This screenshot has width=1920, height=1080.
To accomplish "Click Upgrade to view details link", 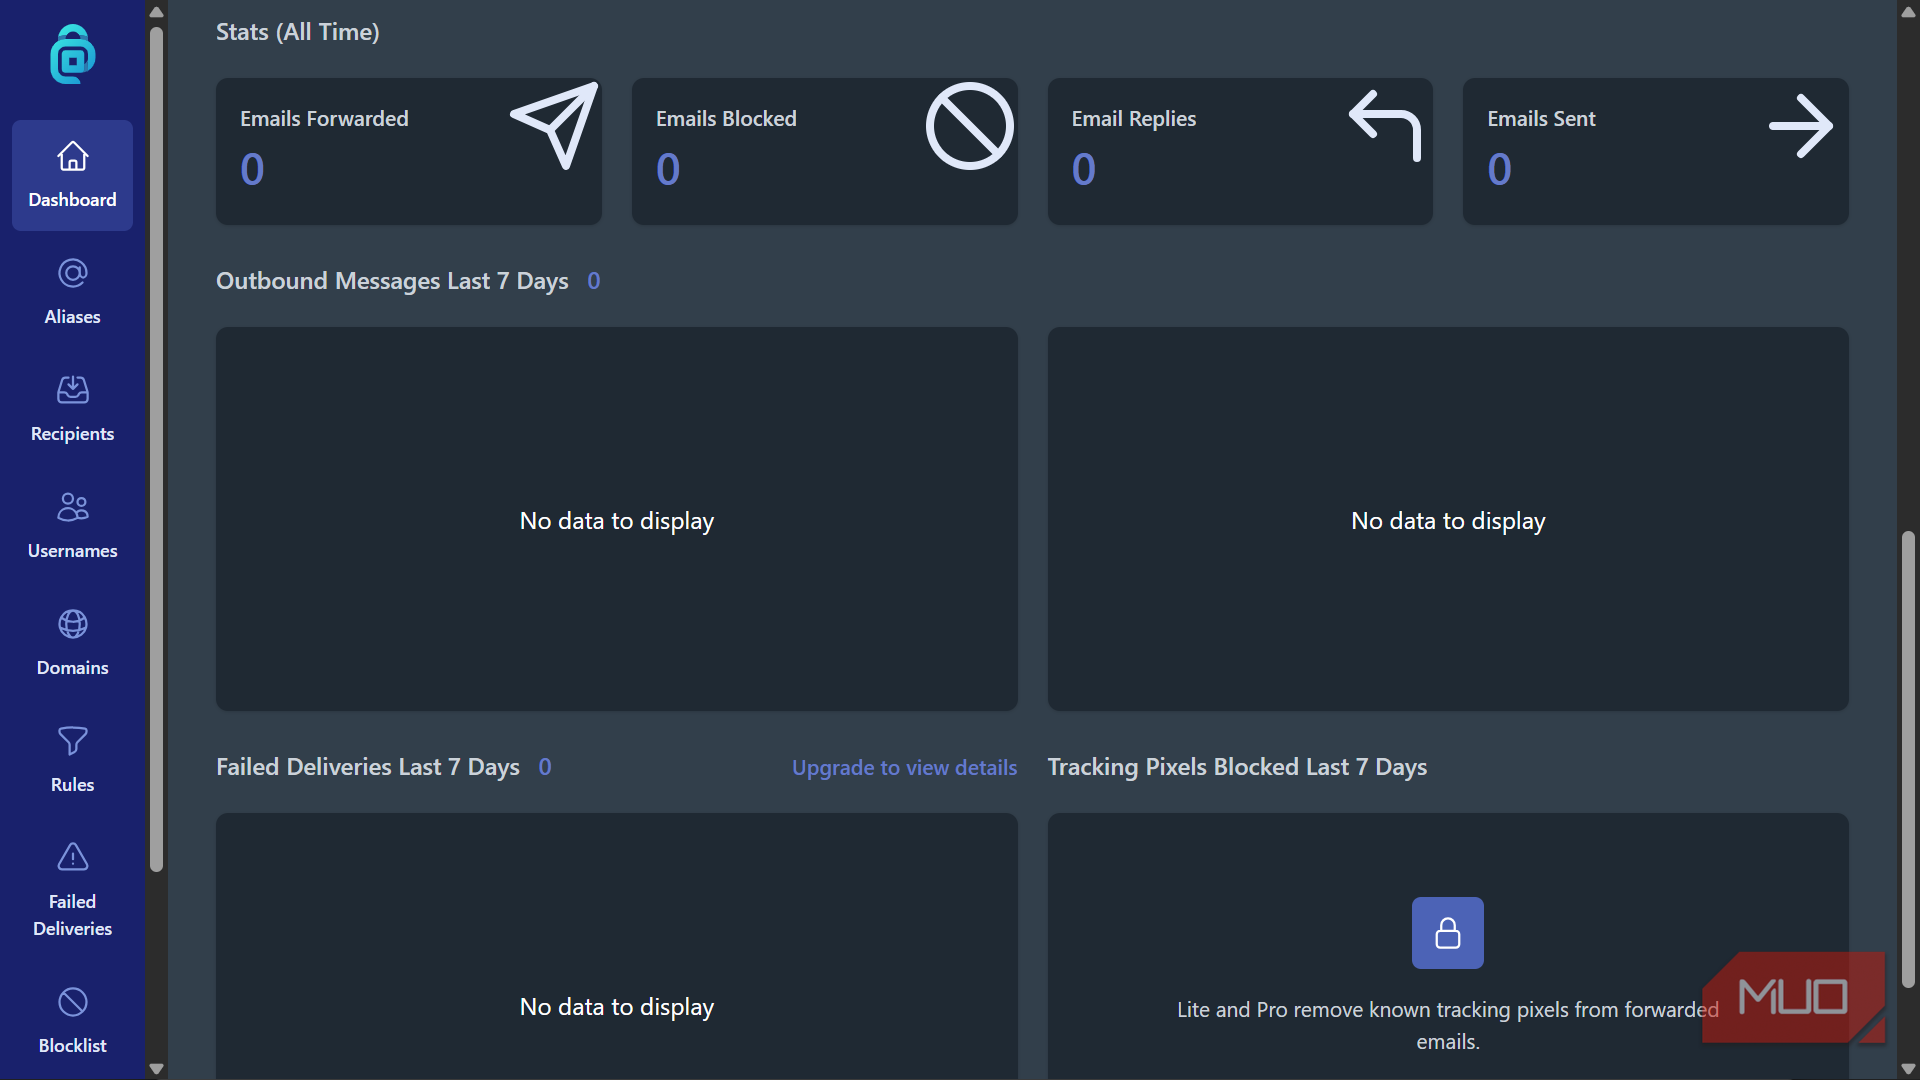I will [904, 768].
